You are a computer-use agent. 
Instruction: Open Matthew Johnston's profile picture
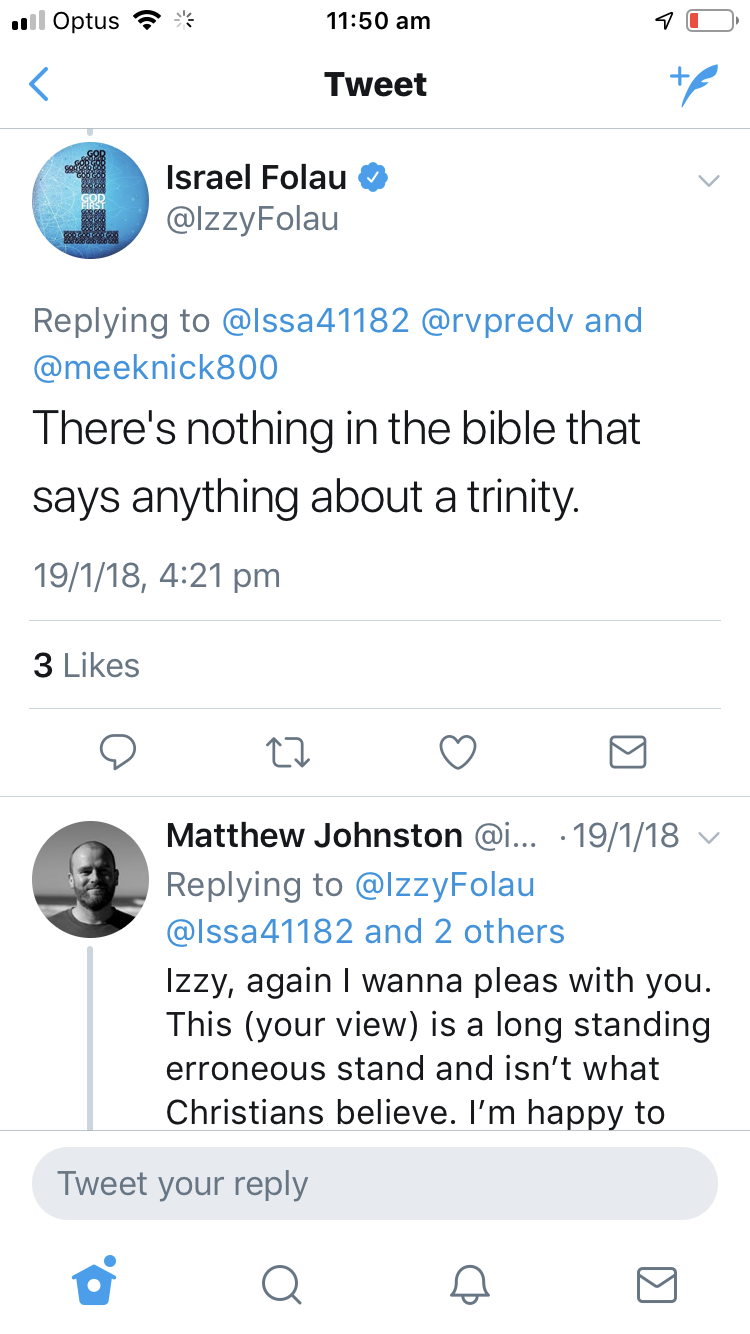pos(90,880)
